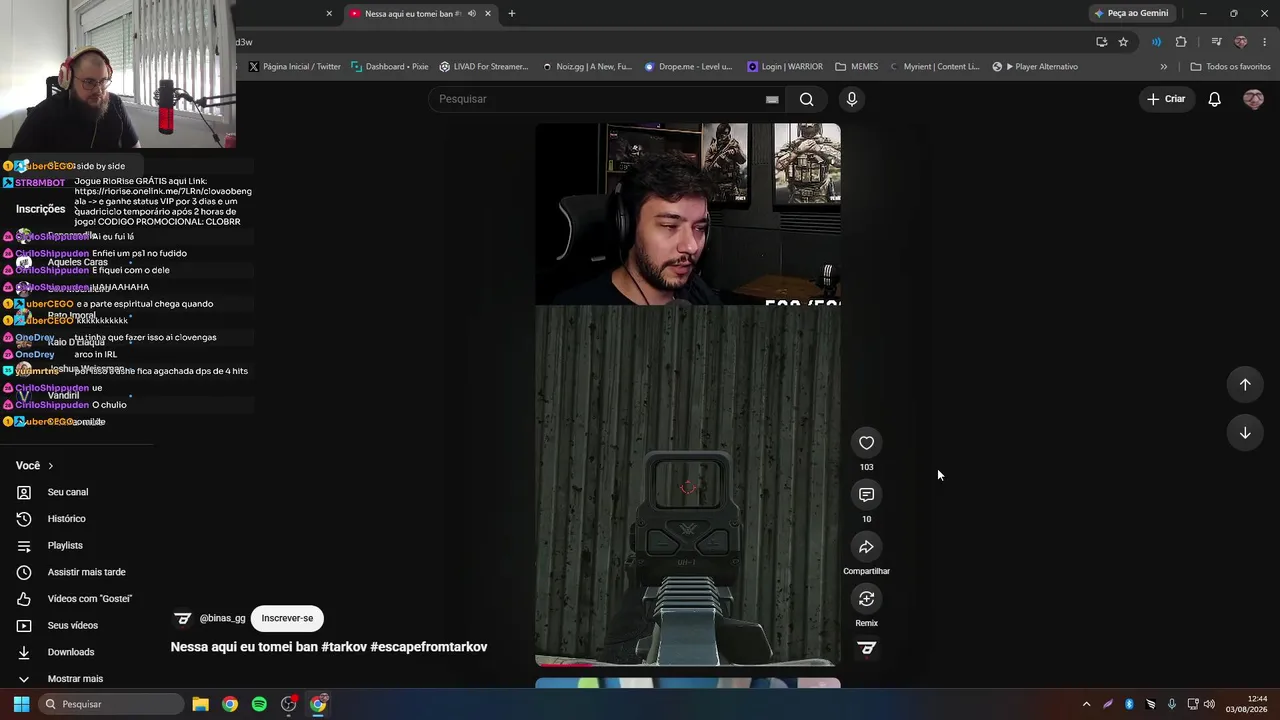The height and width of the screenshot is (720, 1280).
Task: Open the Chrome extensions puzzle menu
Action: 1181,42
